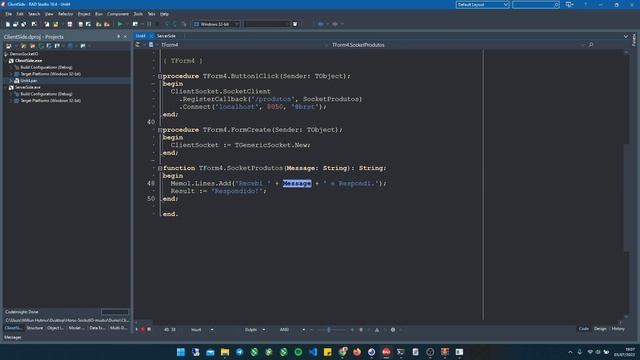Click the Windows Start button

(x=181, y=352)
